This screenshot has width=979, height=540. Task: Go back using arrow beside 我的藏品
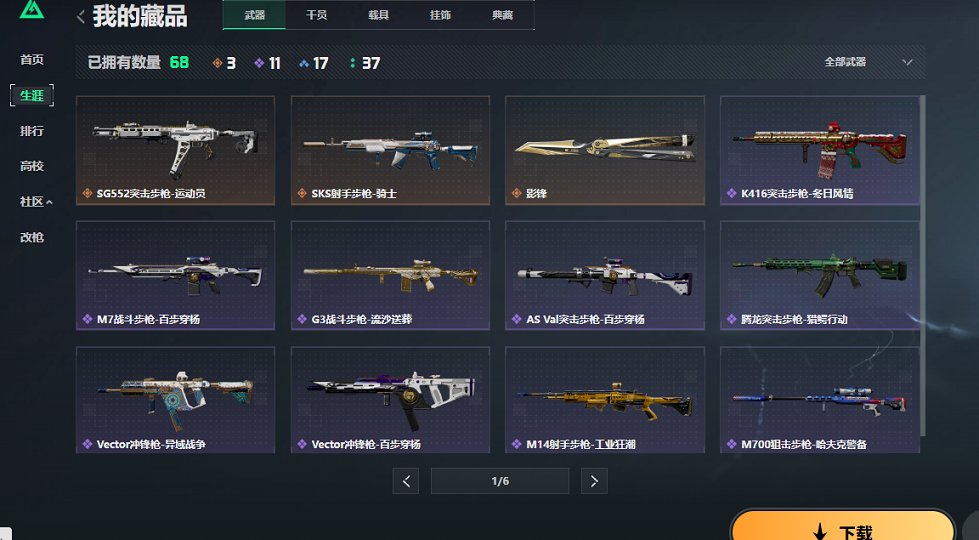tap(81, 17)
